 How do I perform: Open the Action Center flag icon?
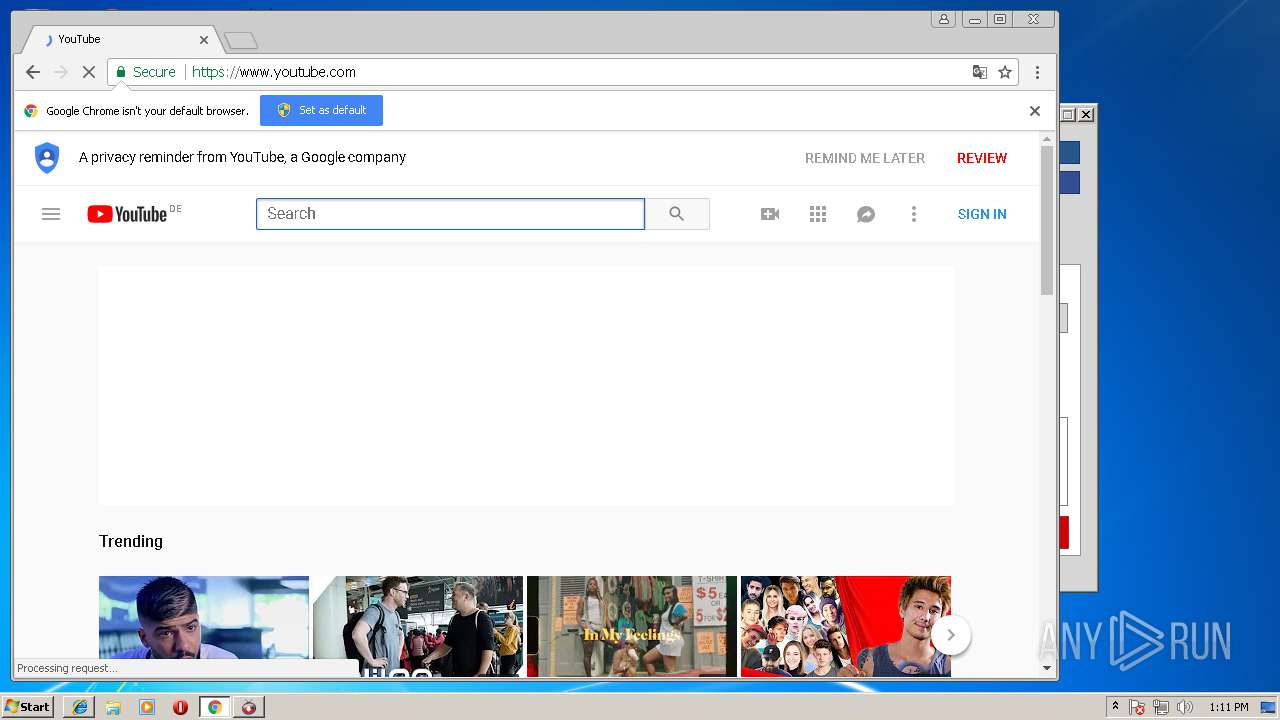pos(1137,707)
